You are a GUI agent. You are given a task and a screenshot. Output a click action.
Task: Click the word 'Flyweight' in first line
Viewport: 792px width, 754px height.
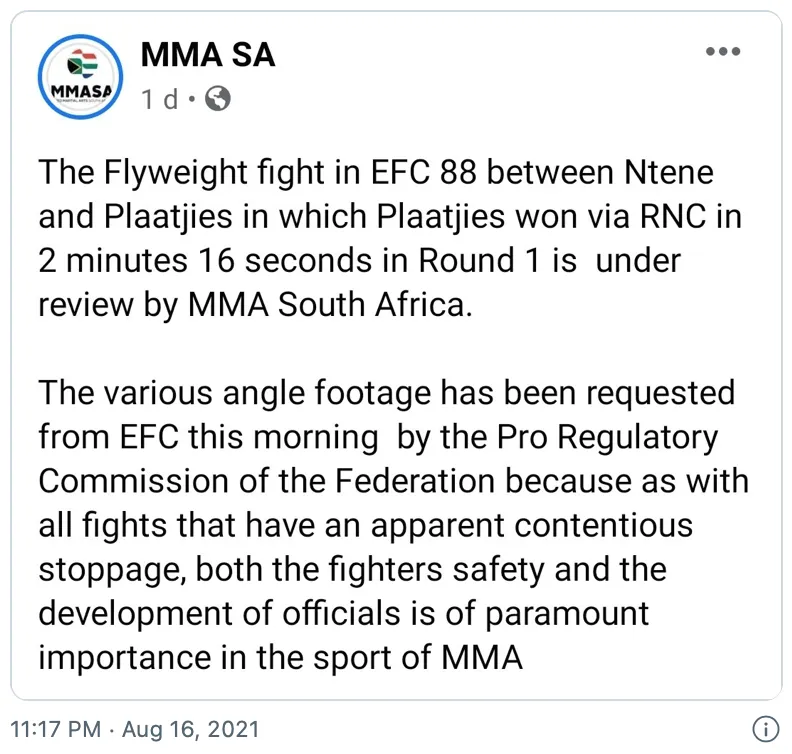pyautogui.click(x=176, y=172)
